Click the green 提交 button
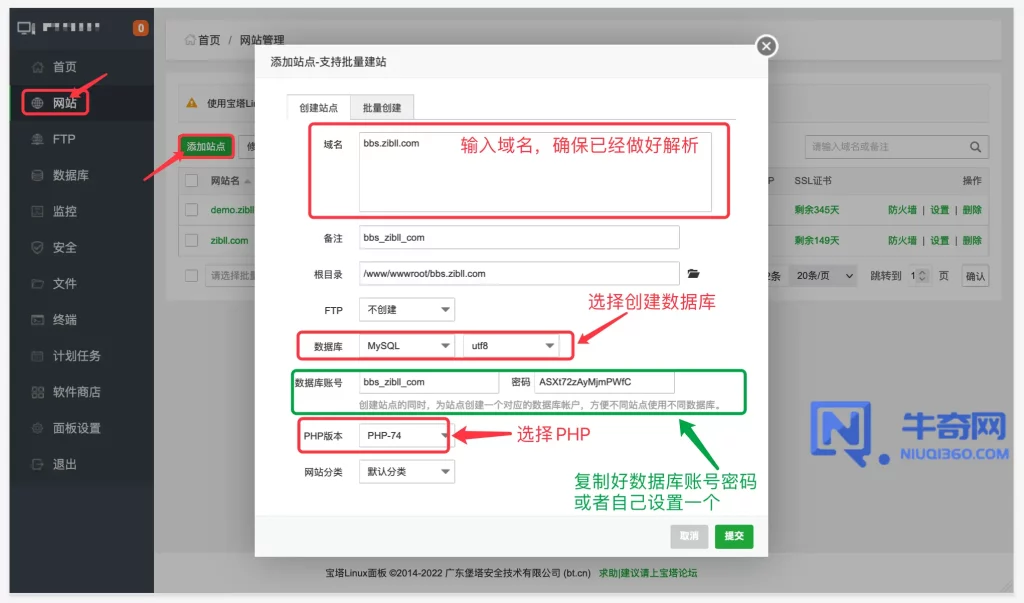 point(734,536)
